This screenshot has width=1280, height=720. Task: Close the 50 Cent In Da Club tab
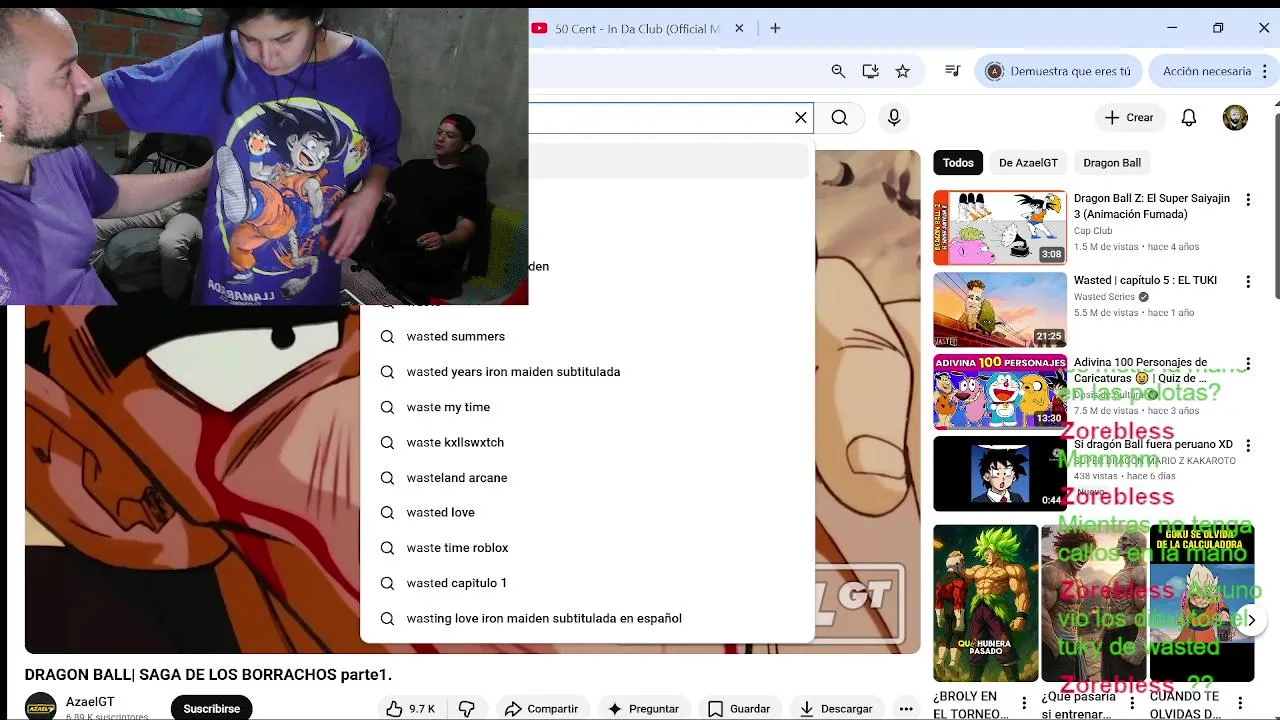[739, 29]
